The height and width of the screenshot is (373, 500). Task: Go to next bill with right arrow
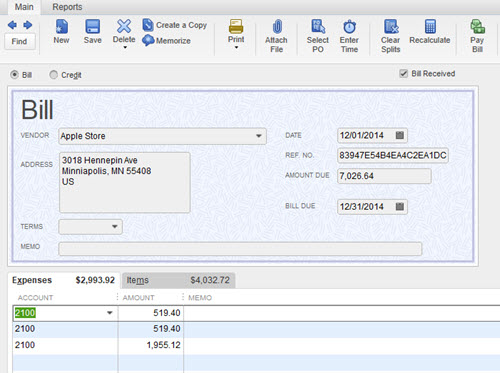click(x=28, y=25)
